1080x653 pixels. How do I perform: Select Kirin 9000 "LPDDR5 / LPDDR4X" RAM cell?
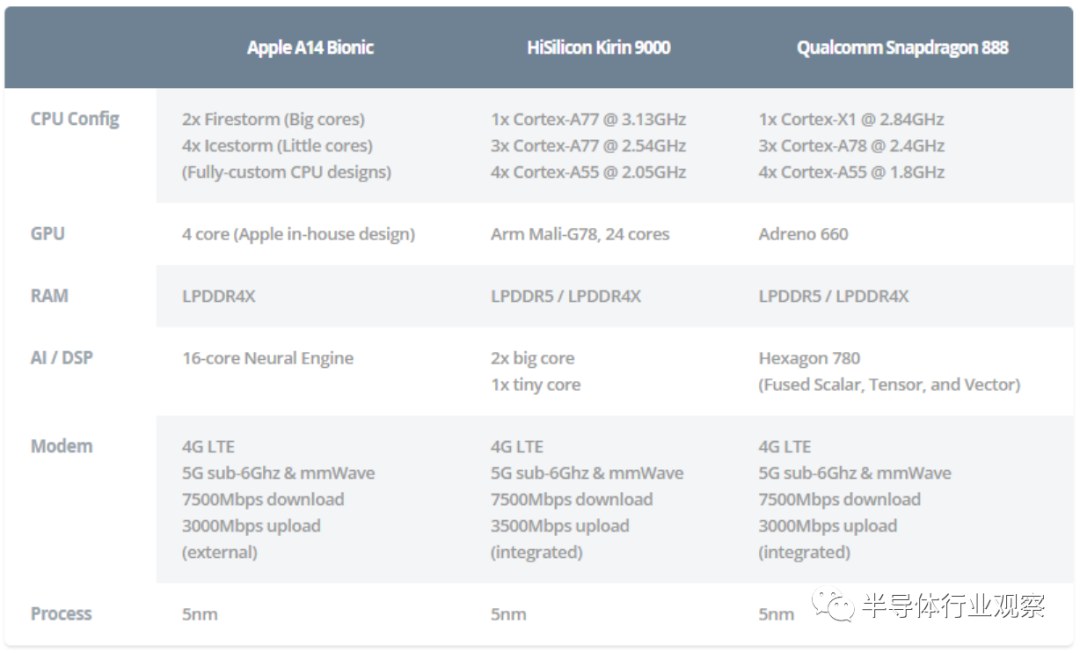(565, 296)
